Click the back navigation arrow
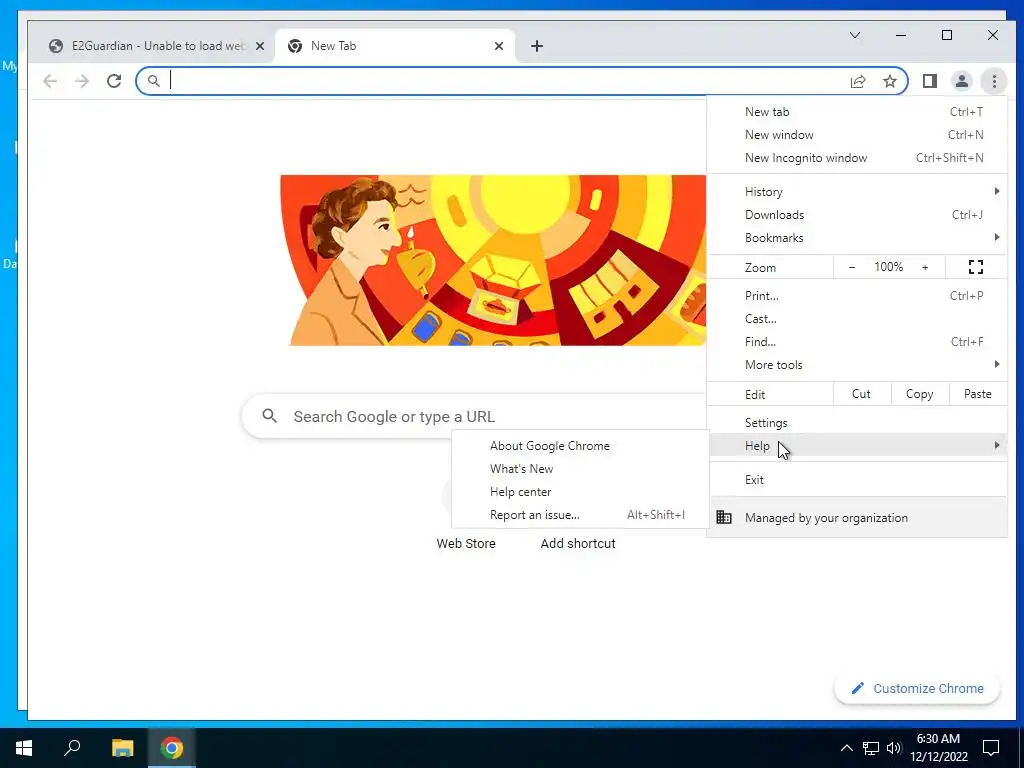The height and width of the screenshot is (768, 1024). click(x=50, y=81)
